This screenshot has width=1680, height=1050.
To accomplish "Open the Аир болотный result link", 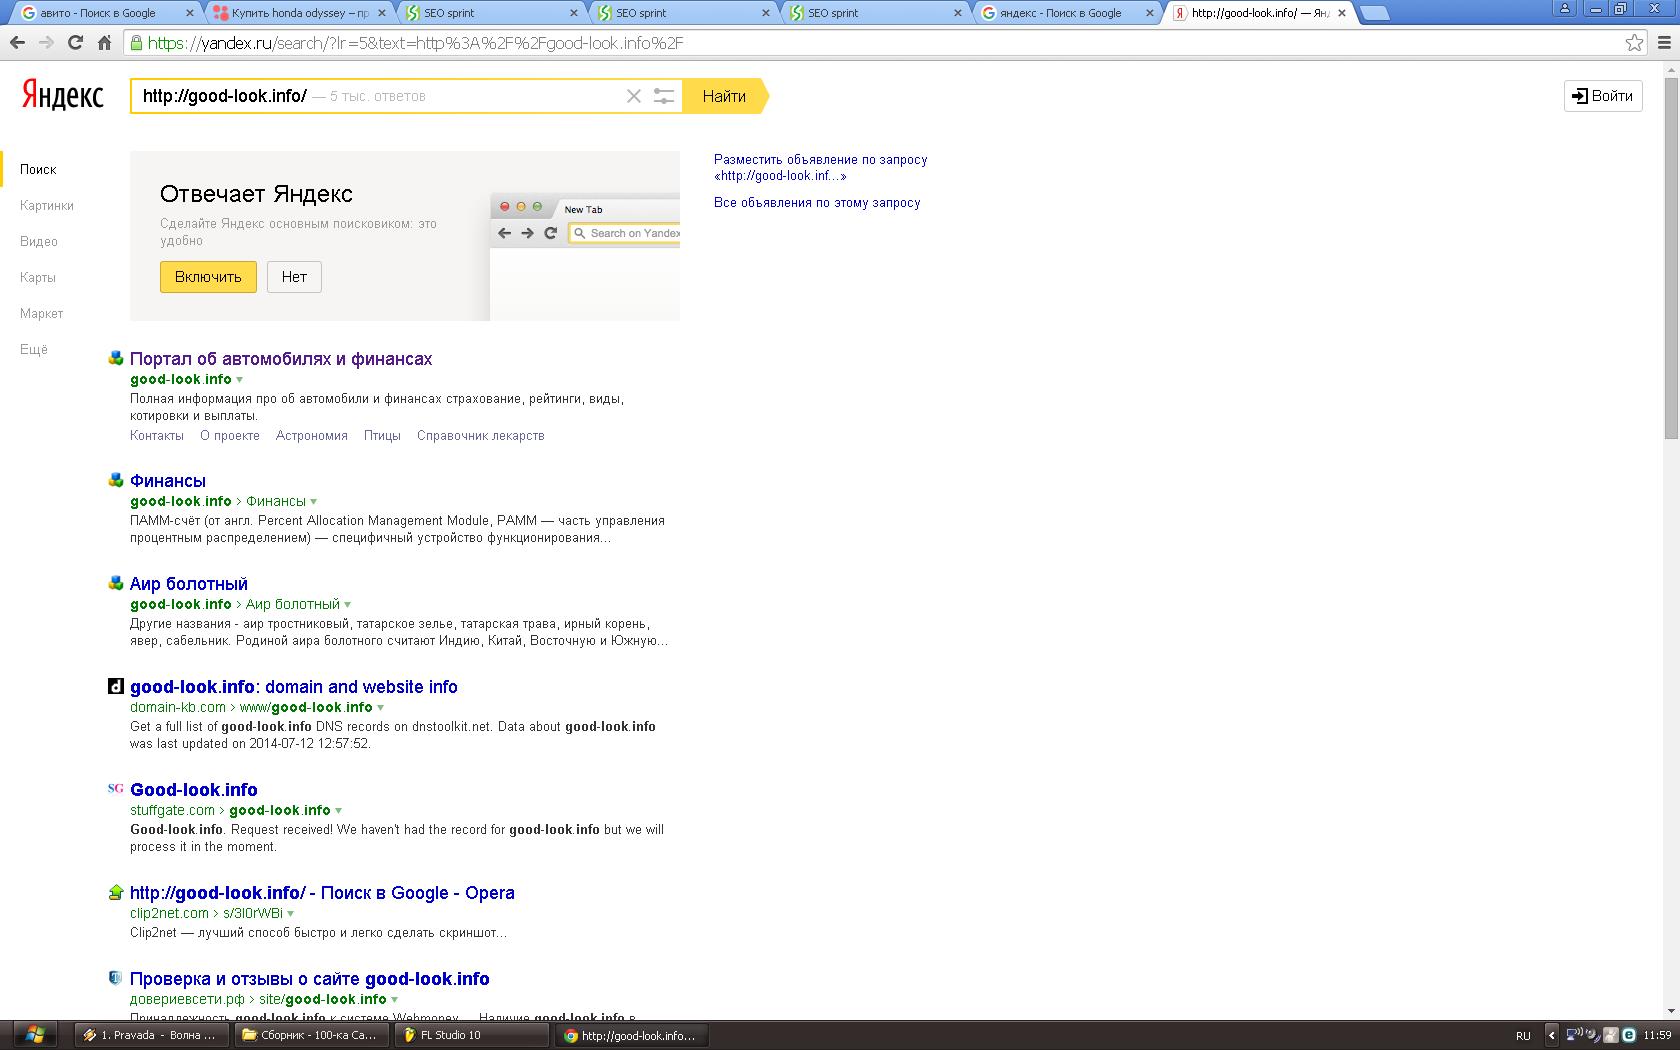I will 189,584.
